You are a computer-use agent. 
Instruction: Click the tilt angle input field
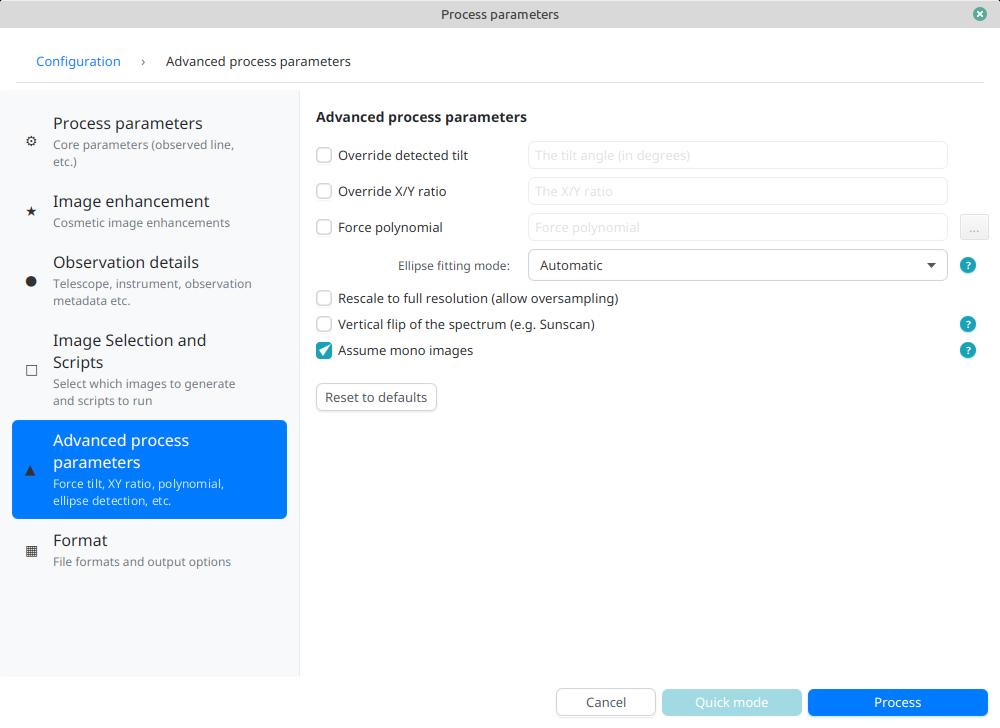(x=737, y=155)
